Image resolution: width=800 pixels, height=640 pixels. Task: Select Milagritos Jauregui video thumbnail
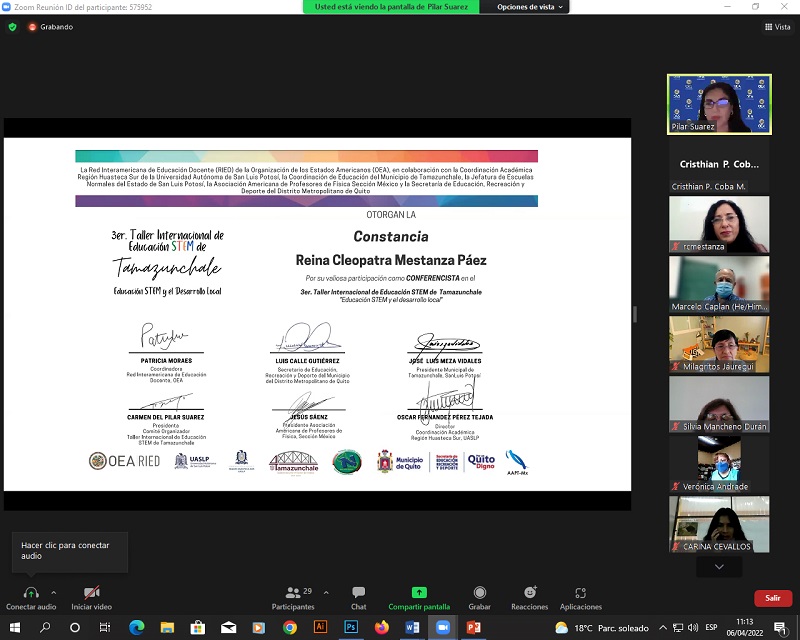pos(719,344)
